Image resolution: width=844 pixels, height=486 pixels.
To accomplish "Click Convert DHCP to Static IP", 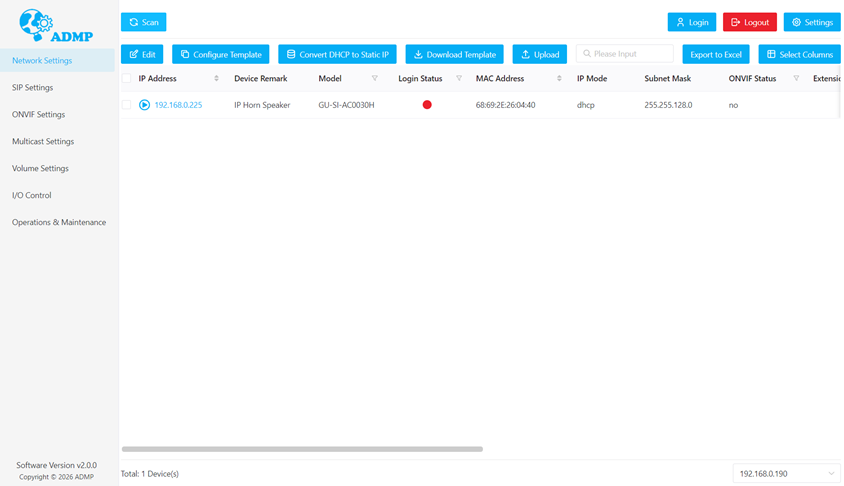I will click(337, 54).
